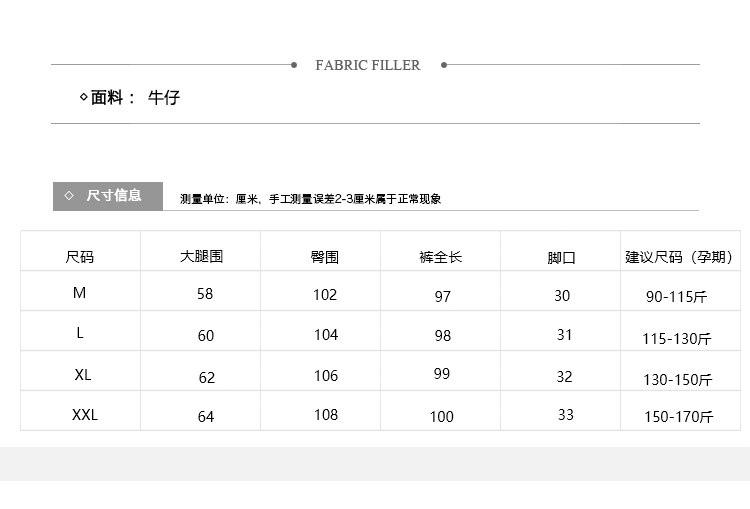Screen dimensions: 750x509
Task: Select the 大腿围 column header
Action: point(202,256)
